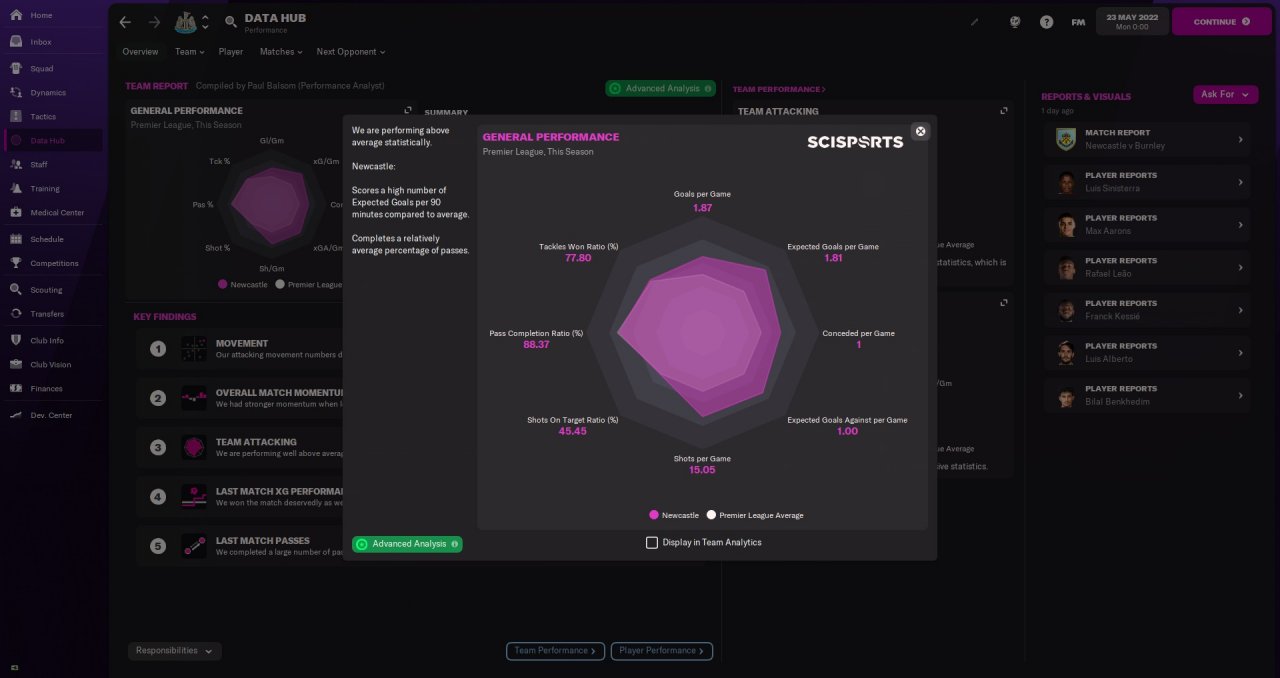The height and width of the screenshot is (678, 1280).
Task: Click the pencil edit icon in header
Action: click(x=975, y=22)
